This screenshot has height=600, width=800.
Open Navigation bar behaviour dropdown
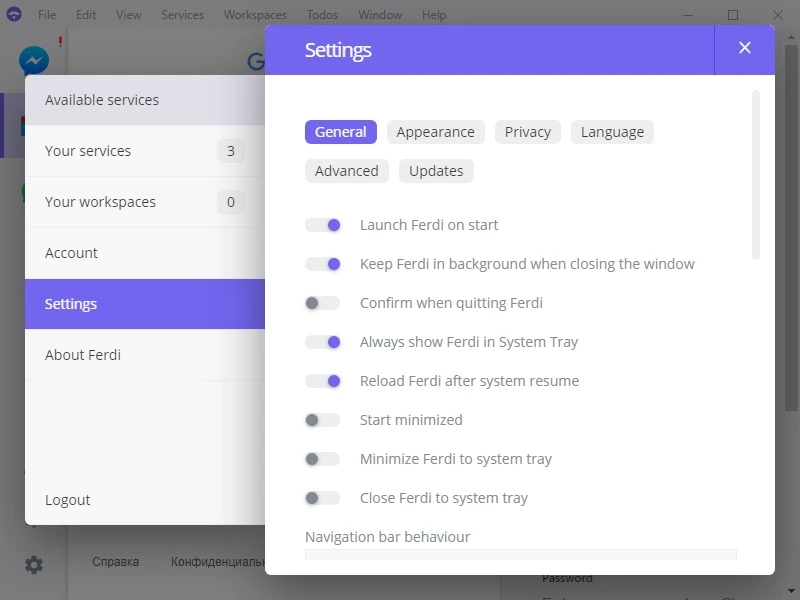click(521, 555)
